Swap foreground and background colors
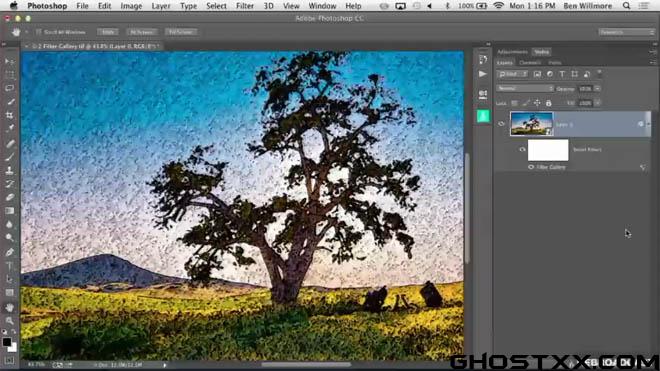The width and height of the screenshot is (660, 371). (13, 332)
